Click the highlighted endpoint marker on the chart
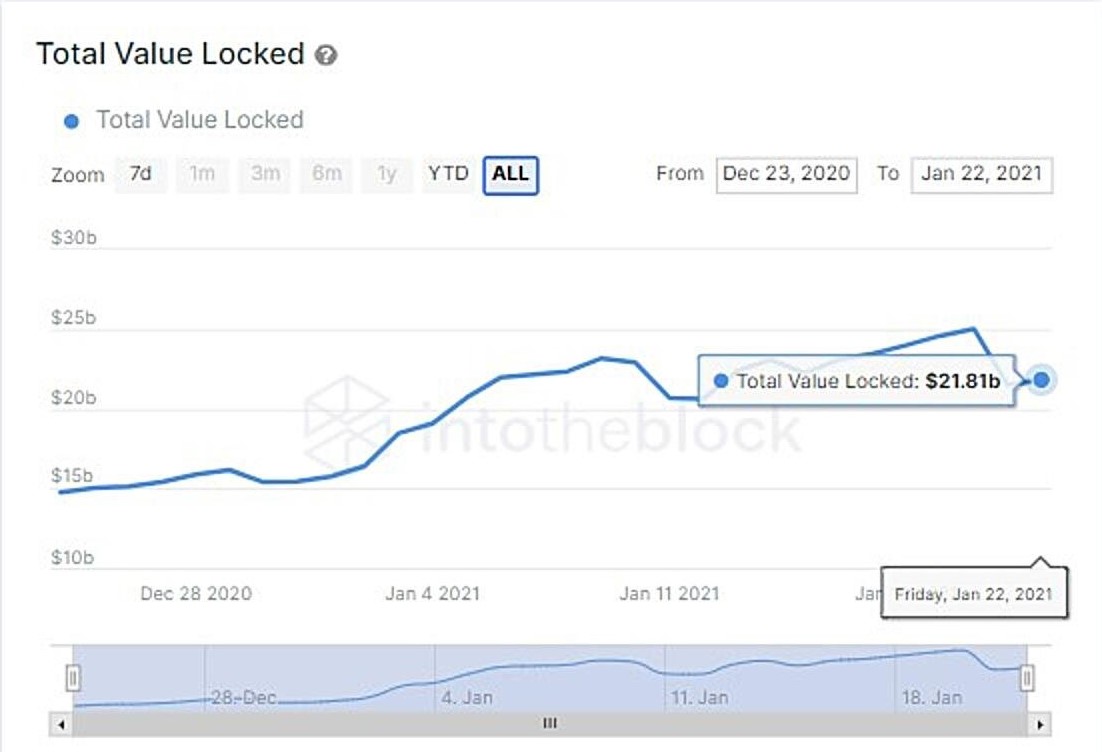 click(x=1041, y=380)
